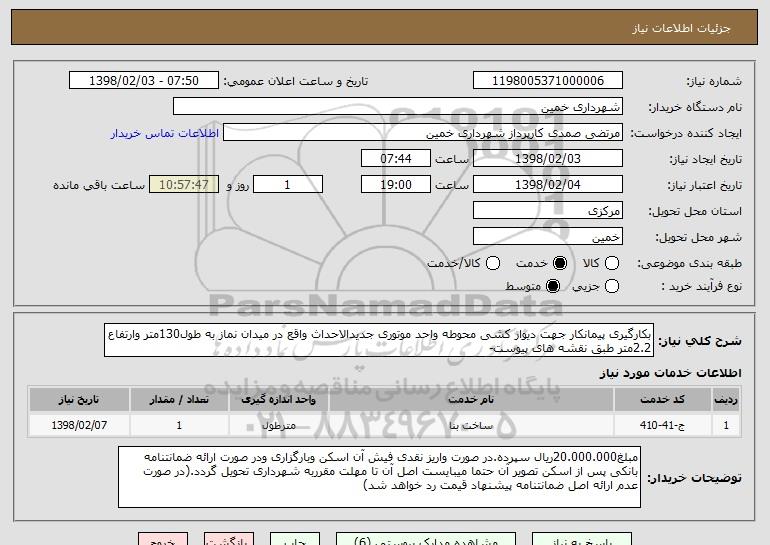Image resolution: width=770 pixels, height=545 pixels.
Task: Click the تعداد / مقدار column header
Action: tap(179, 400)
